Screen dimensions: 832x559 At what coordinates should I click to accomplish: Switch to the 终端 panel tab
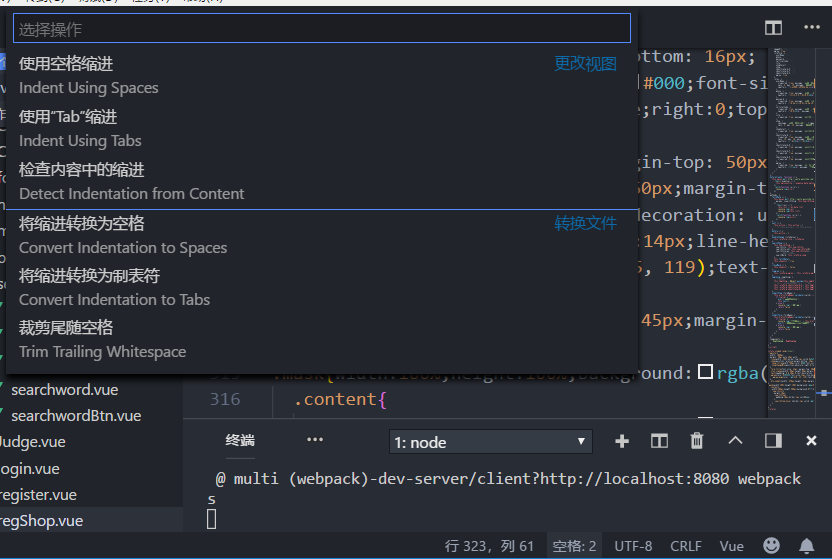[x=240, y=440]
